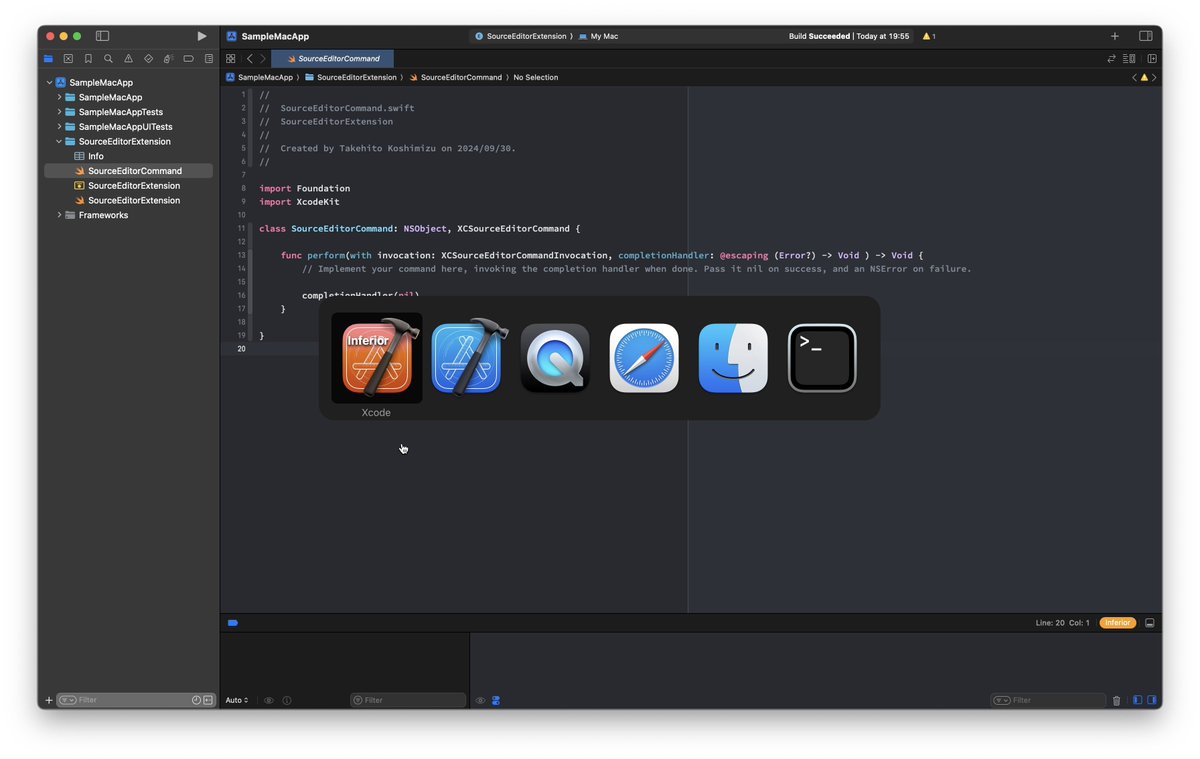Open the No Selection jump bar menu
The image size is (1200, 759).
pos(536,77)
